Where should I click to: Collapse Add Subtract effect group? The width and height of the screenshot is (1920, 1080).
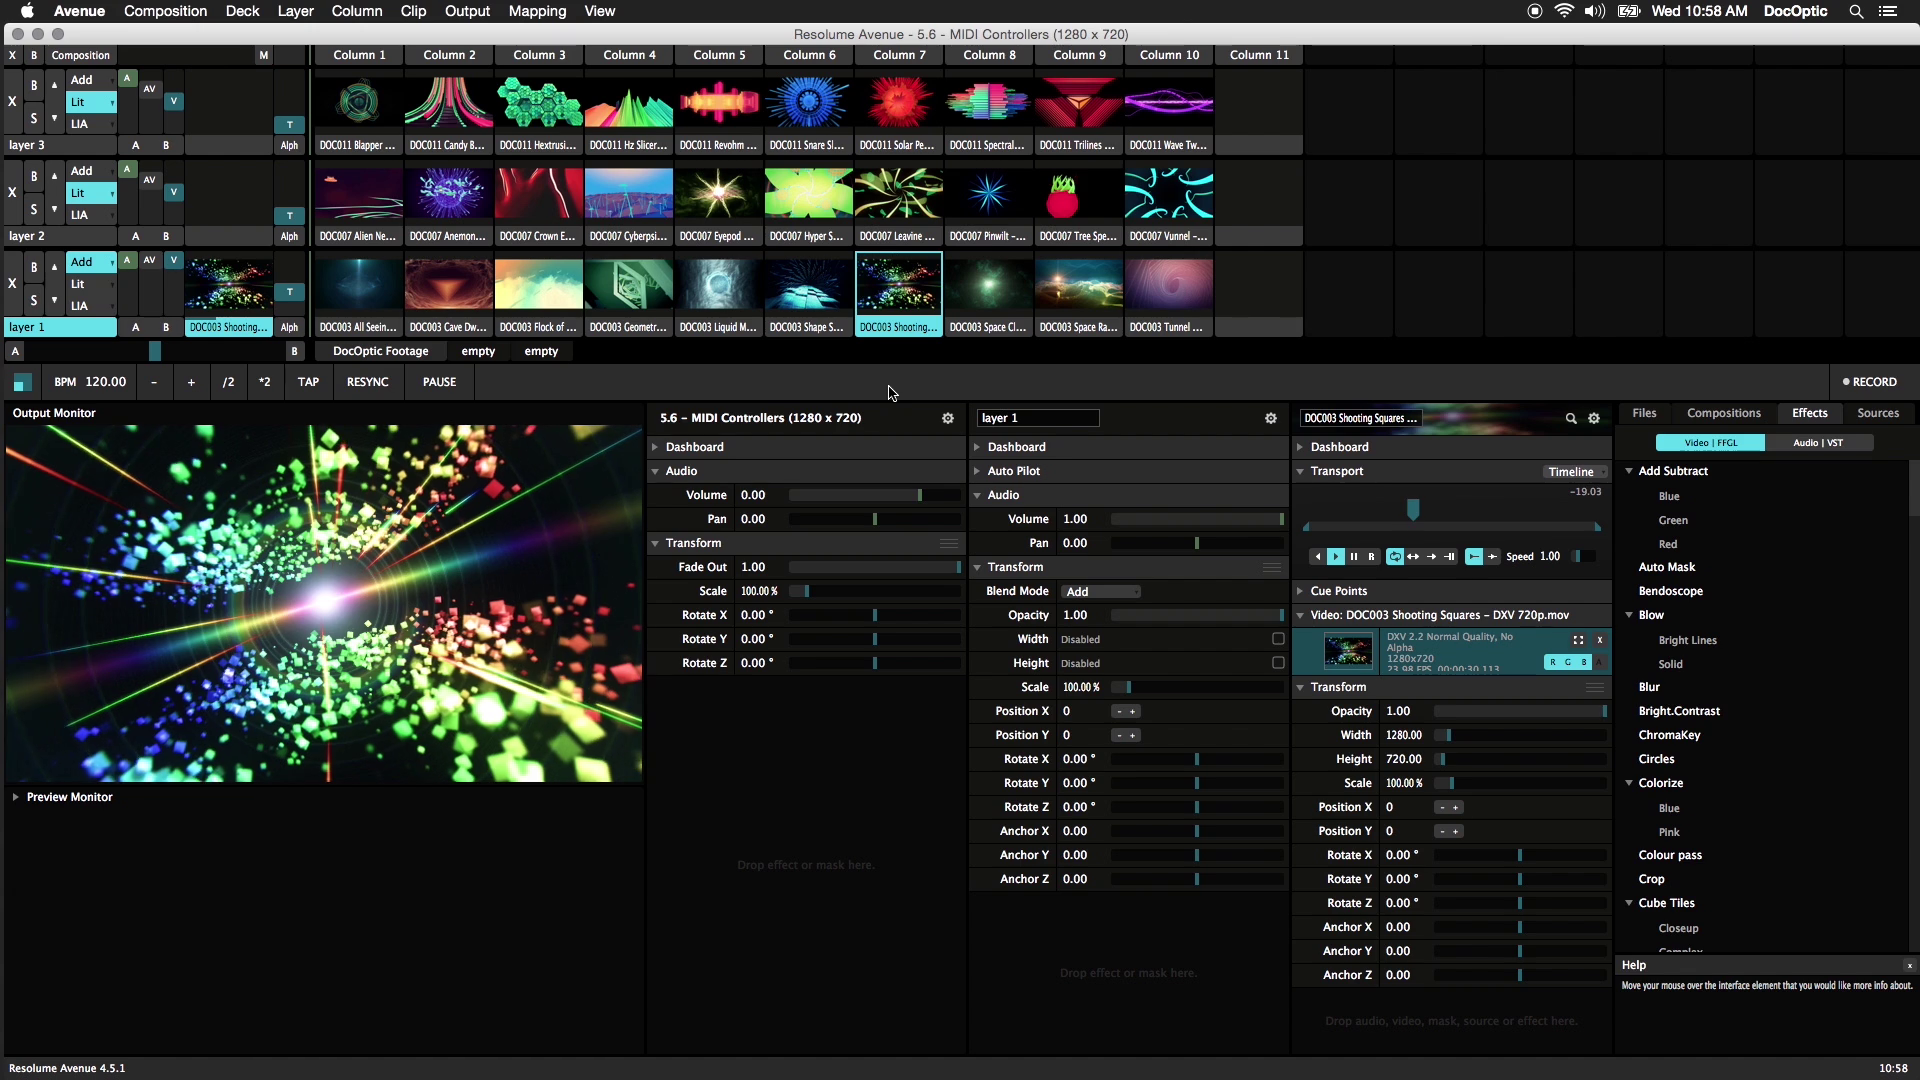(x=1629, y=471)
